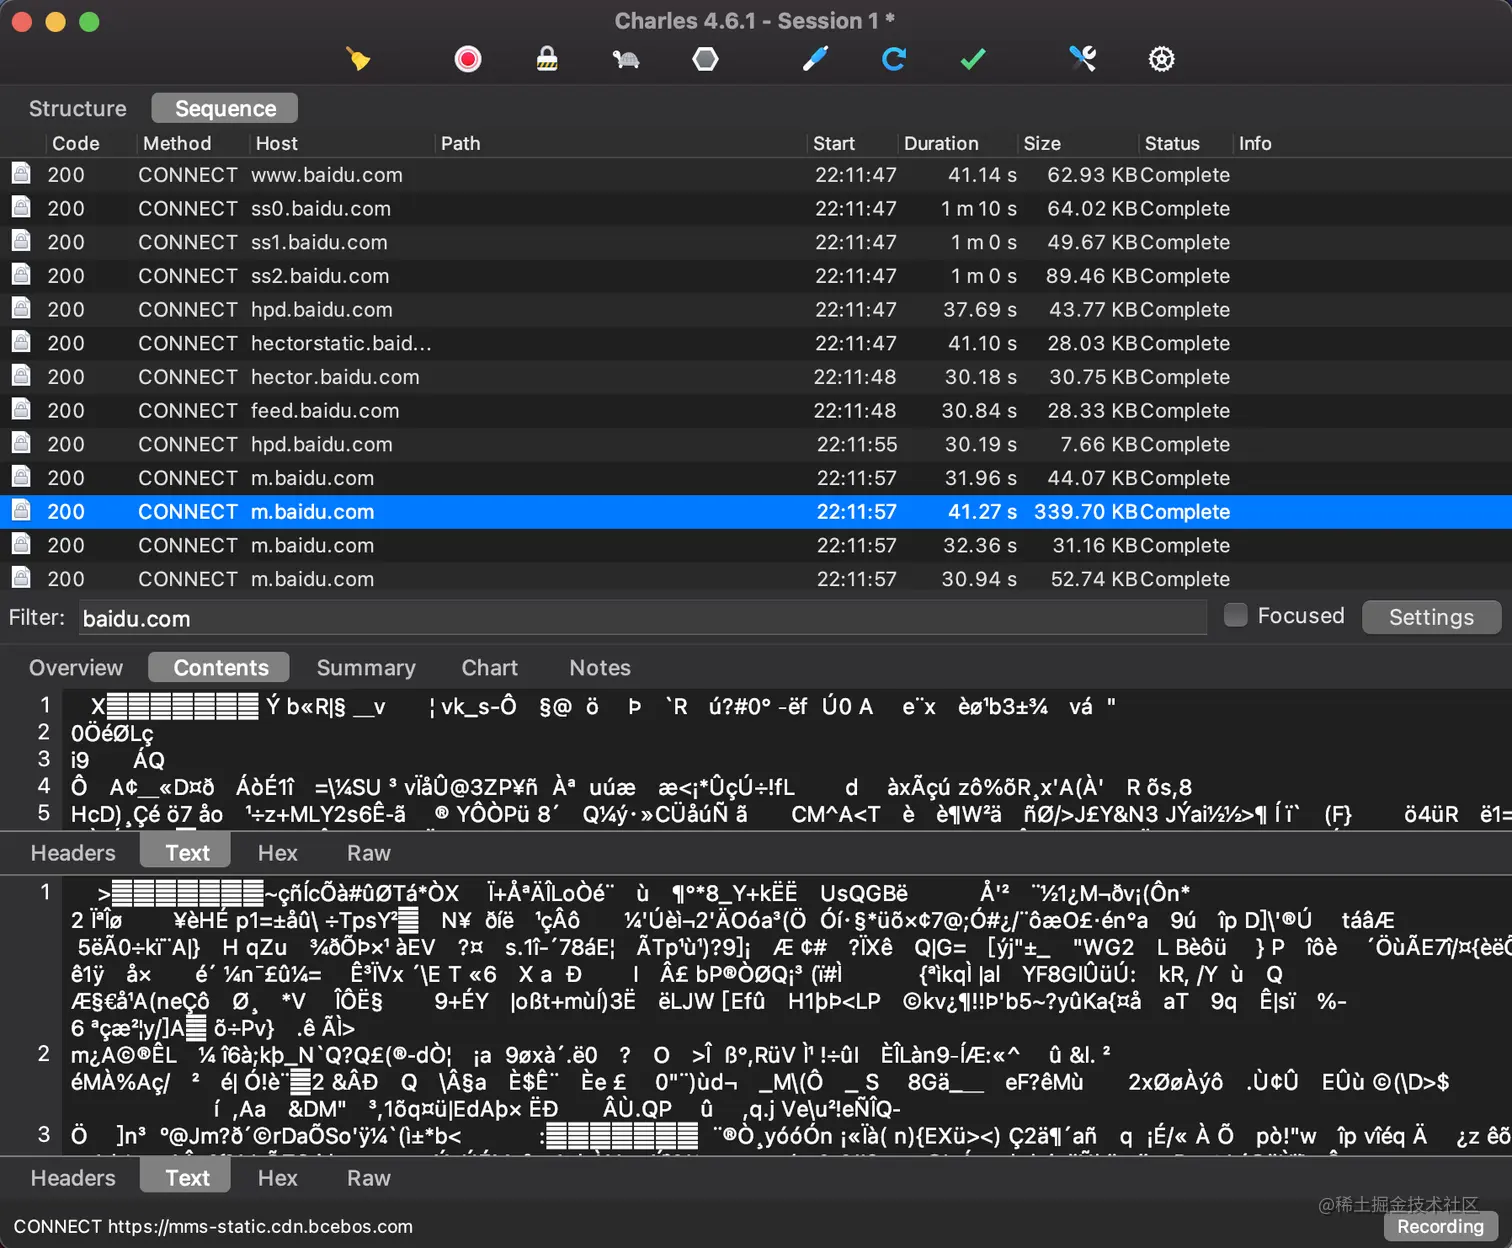1512x1248 pixels.
Task: Select m.baidu.com row sized 31.16 KB
Action: pyautogui.click(x=756, y=545)
